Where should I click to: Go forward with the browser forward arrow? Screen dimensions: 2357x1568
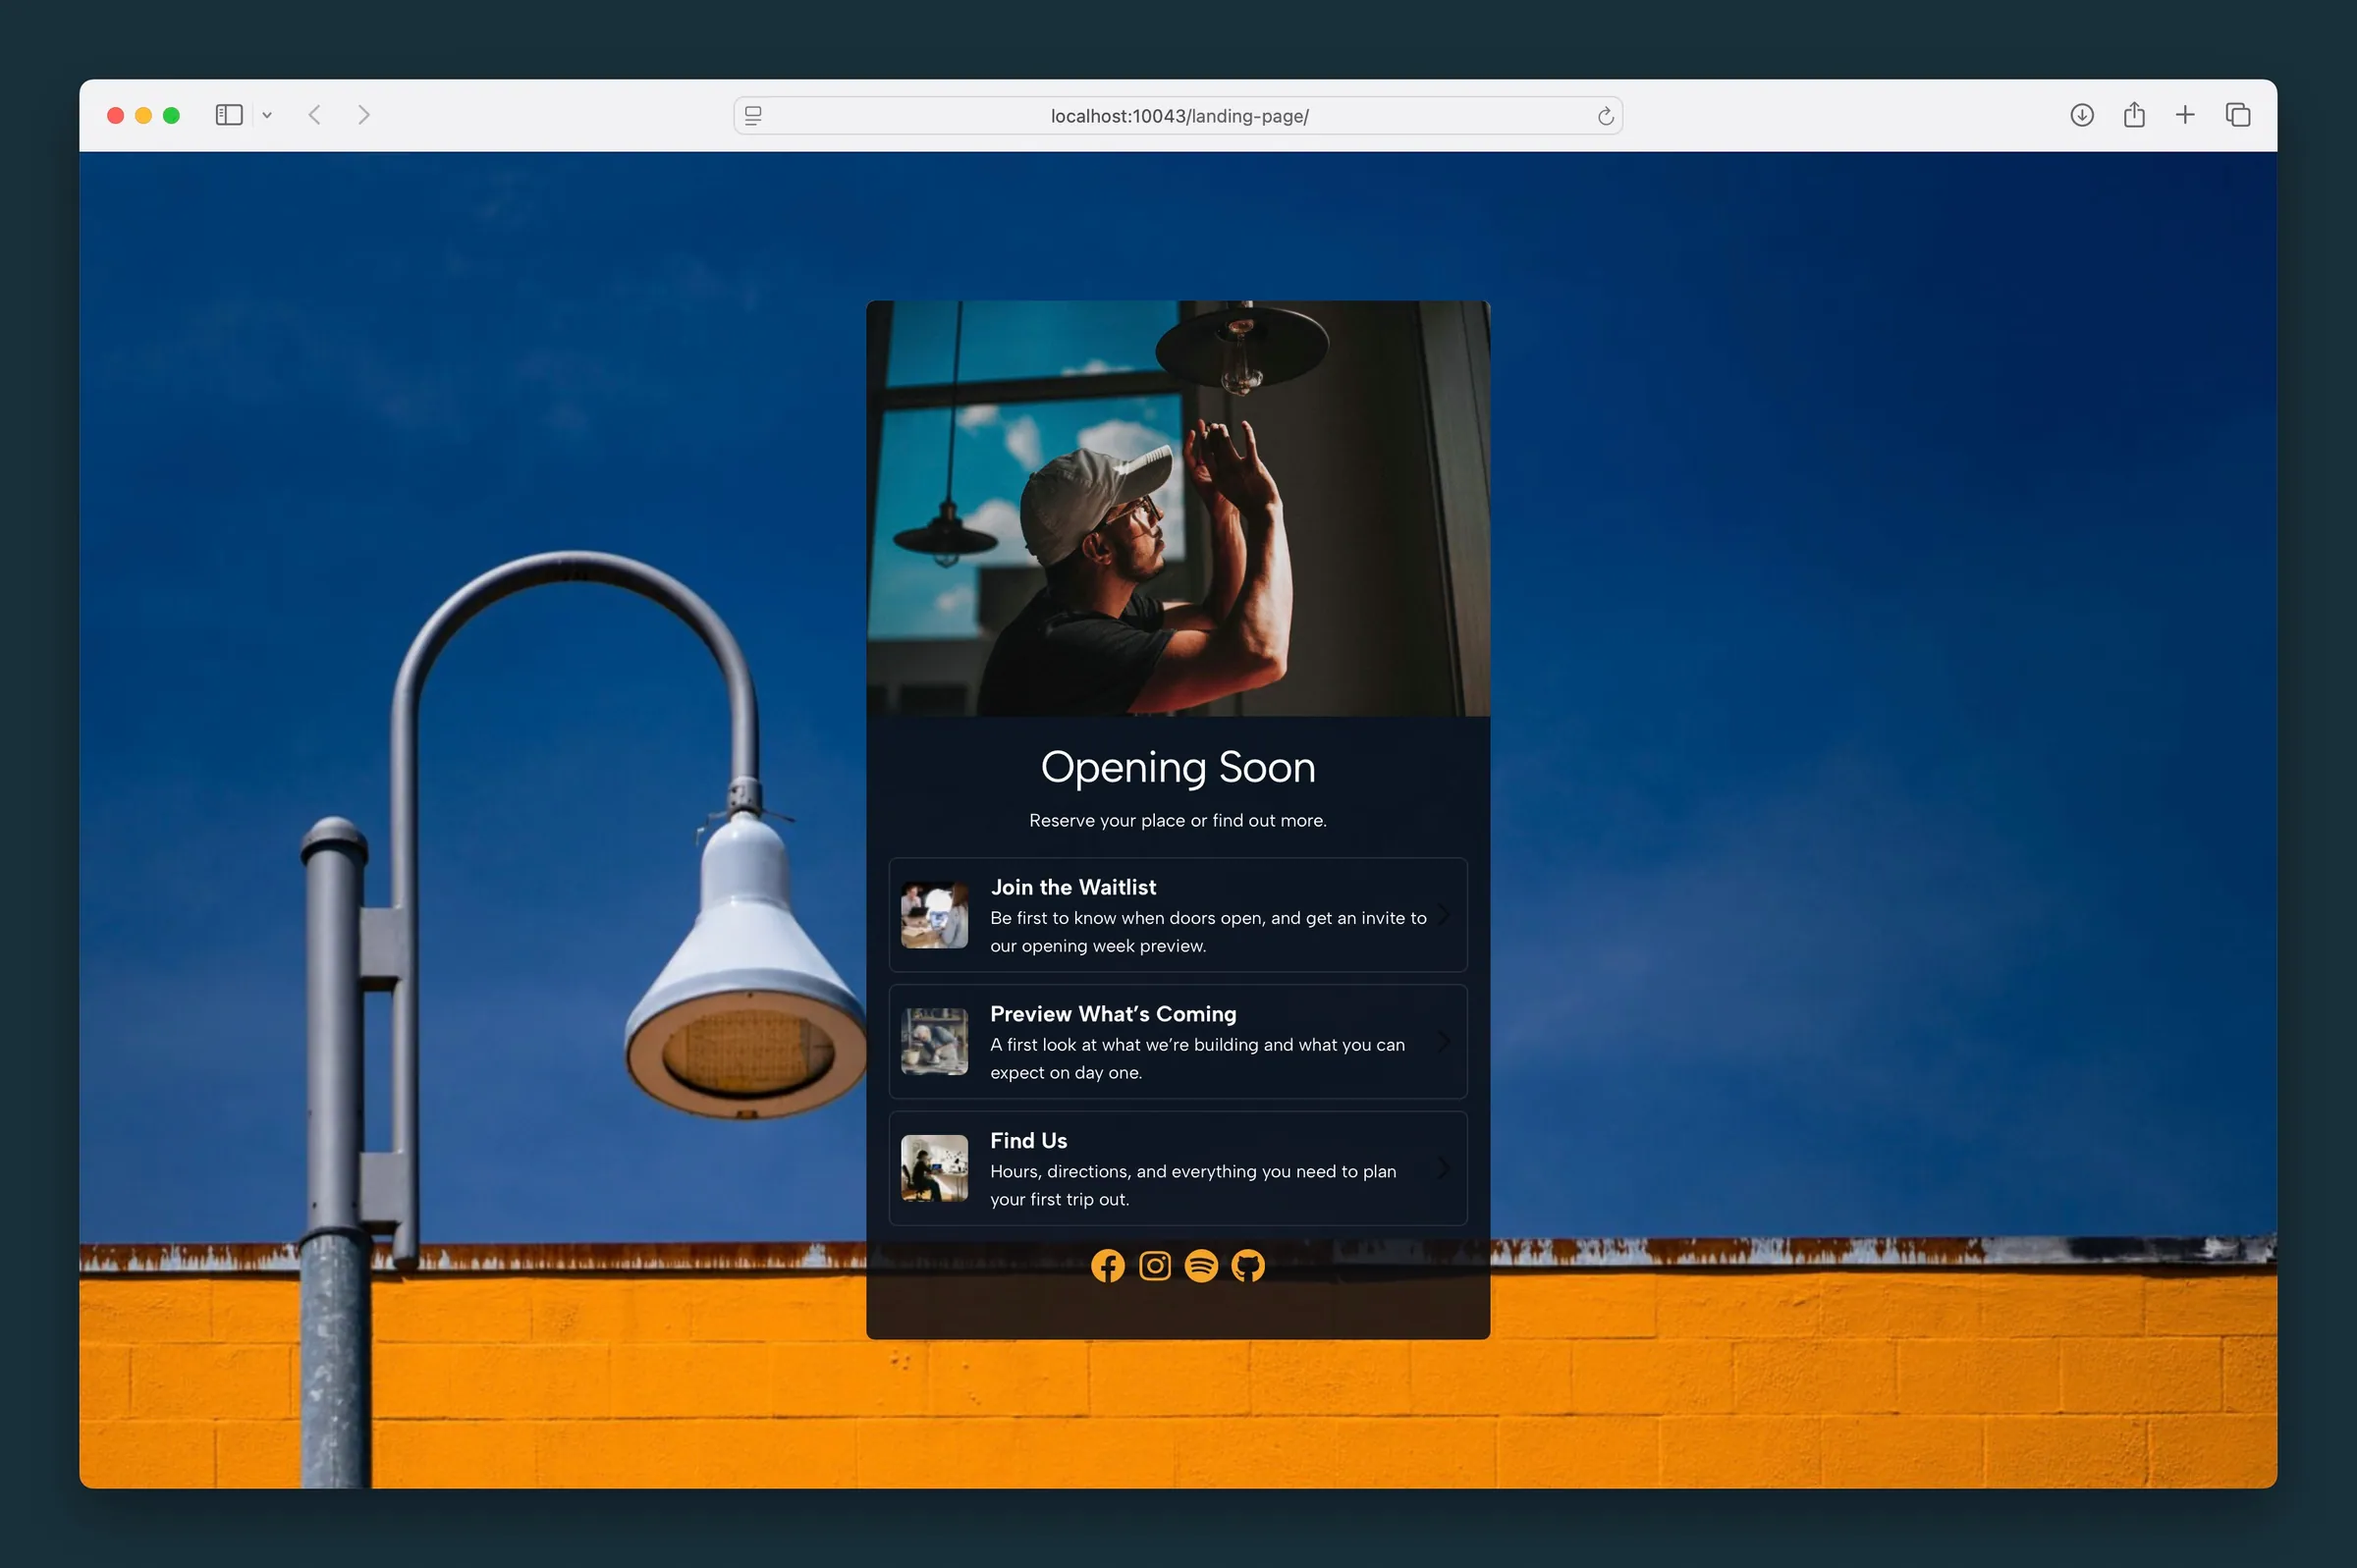point(364,115)
